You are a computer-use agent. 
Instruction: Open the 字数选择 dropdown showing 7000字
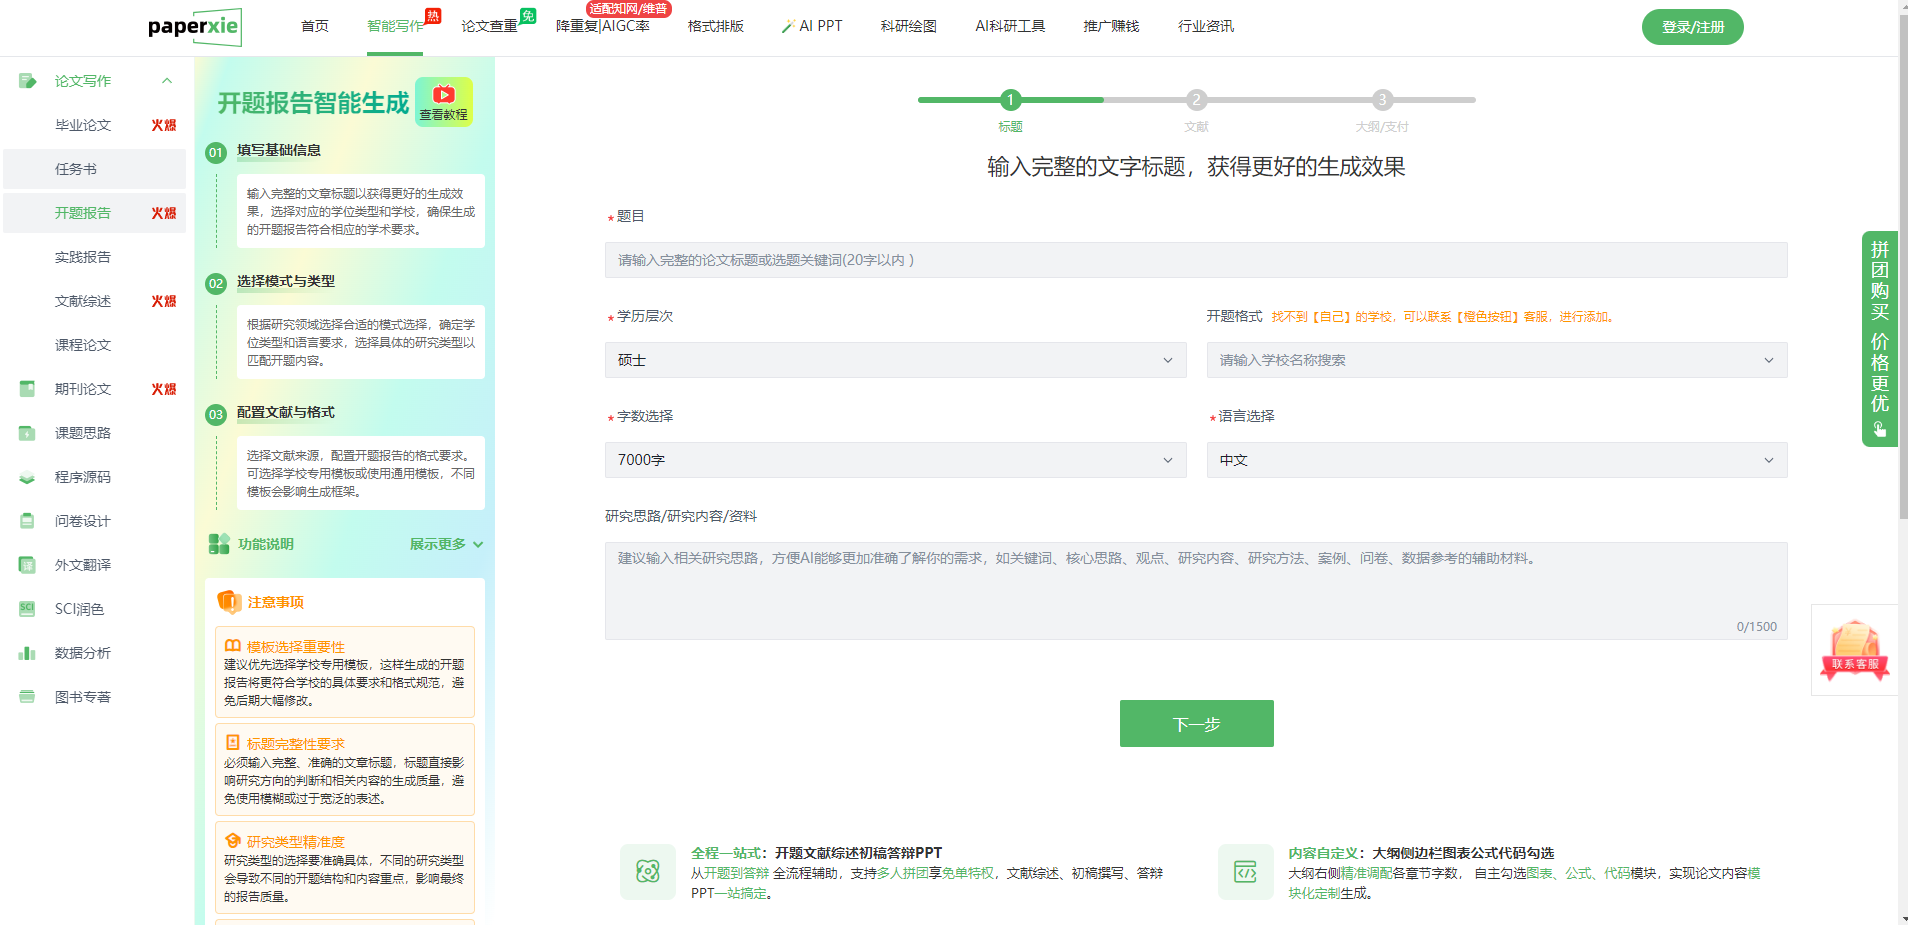(x=895, y=460)
